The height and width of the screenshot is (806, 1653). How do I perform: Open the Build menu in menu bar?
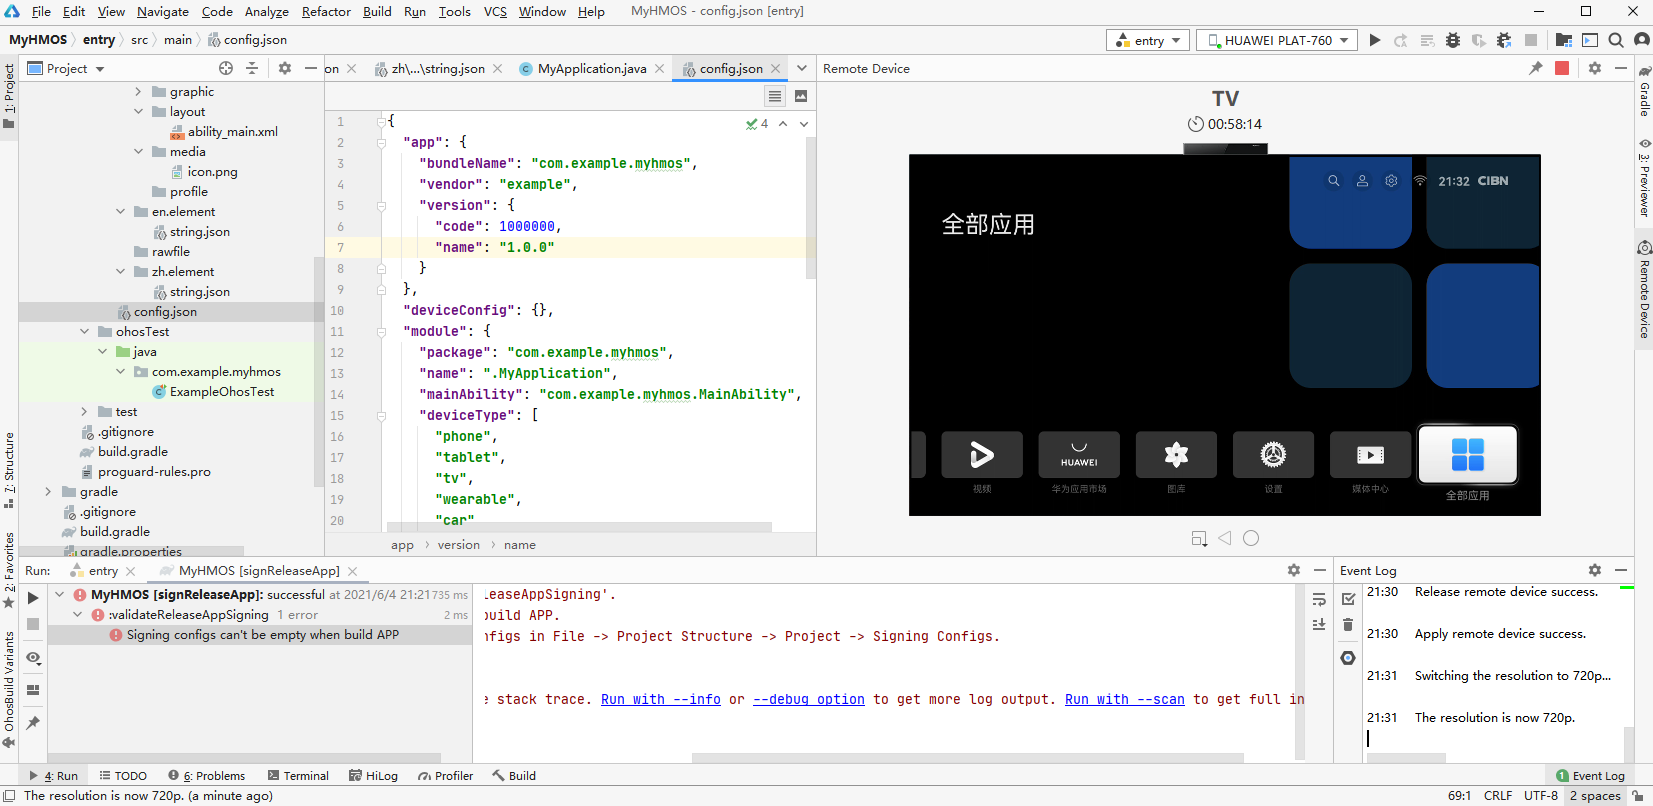coord(377,11)
